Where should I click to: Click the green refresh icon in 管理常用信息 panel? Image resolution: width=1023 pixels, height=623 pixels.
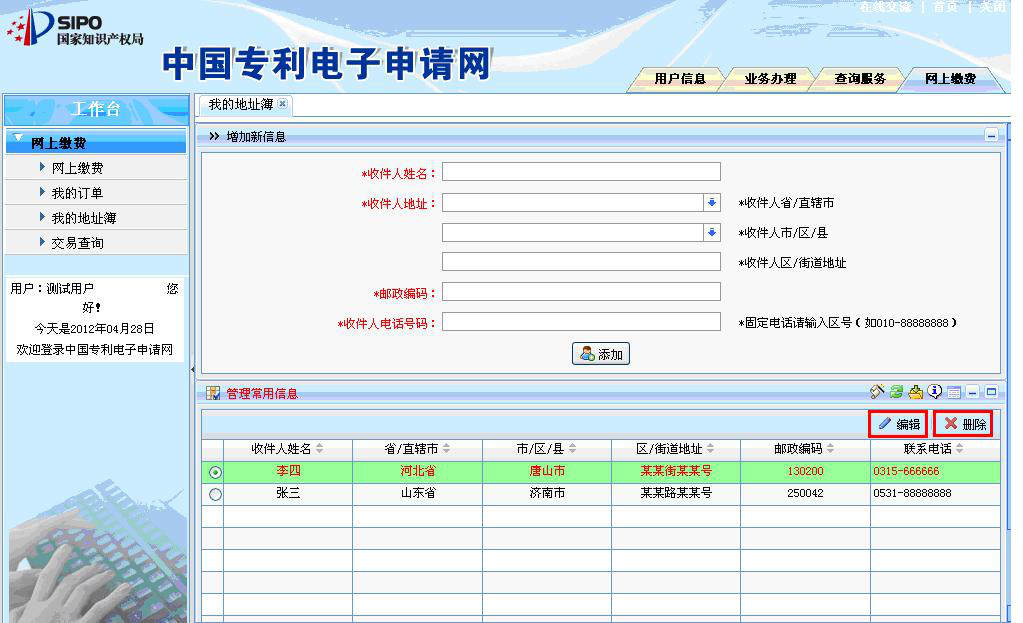pyautogui.click(x=897, y=392)
